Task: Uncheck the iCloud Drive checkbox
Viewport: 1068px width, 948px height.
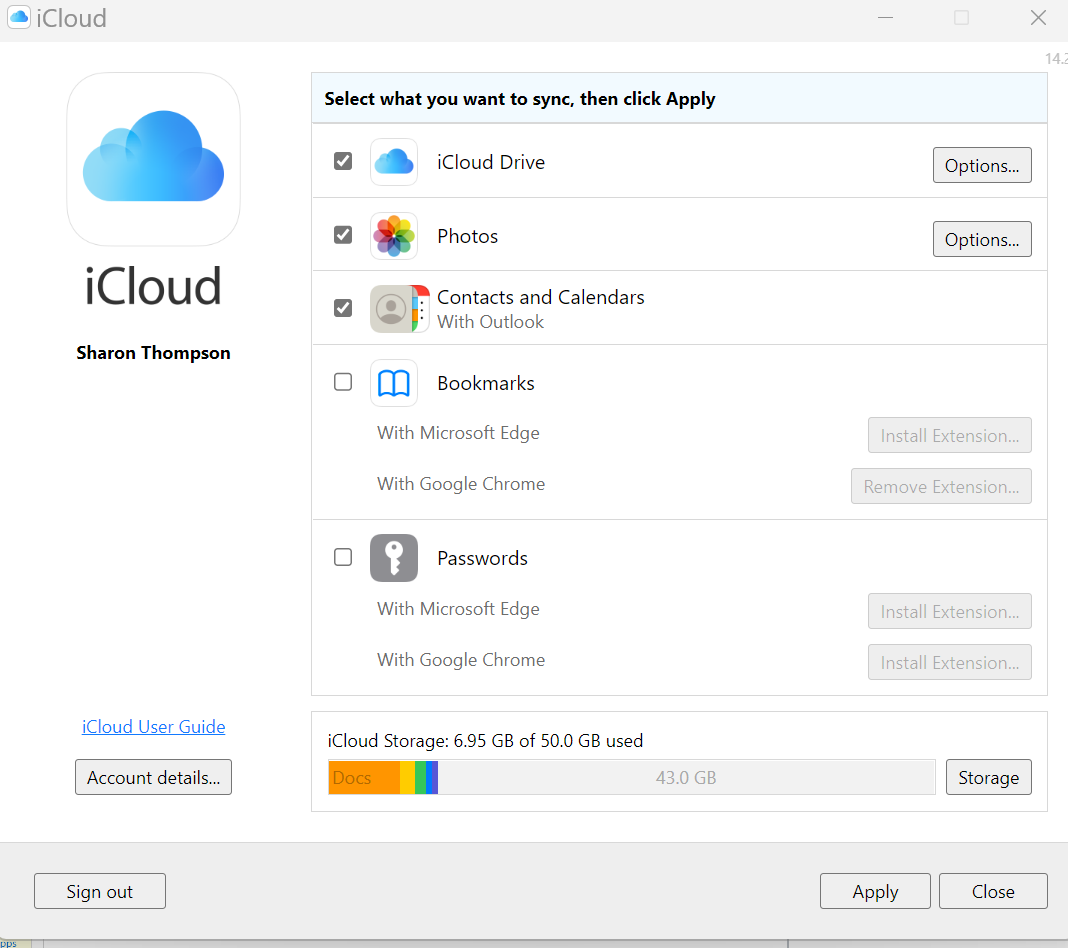Action: [x=343, y=161]
